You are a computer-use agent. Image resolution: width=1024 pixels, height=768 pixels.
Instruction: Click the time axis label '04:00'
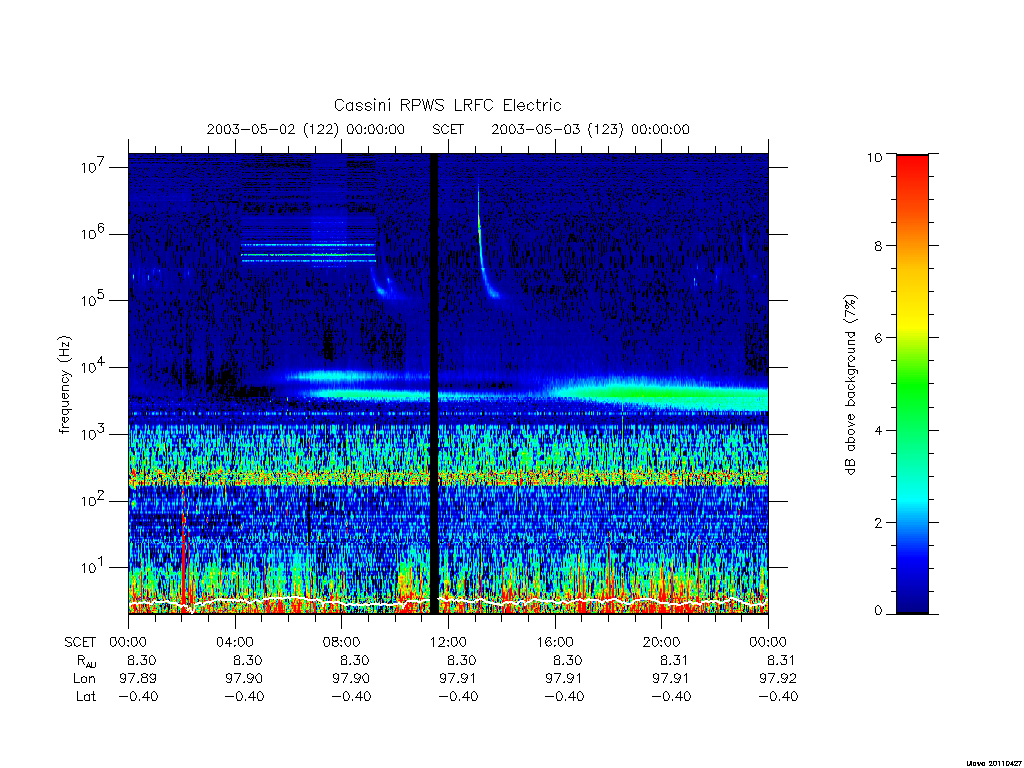coord(234,642)
